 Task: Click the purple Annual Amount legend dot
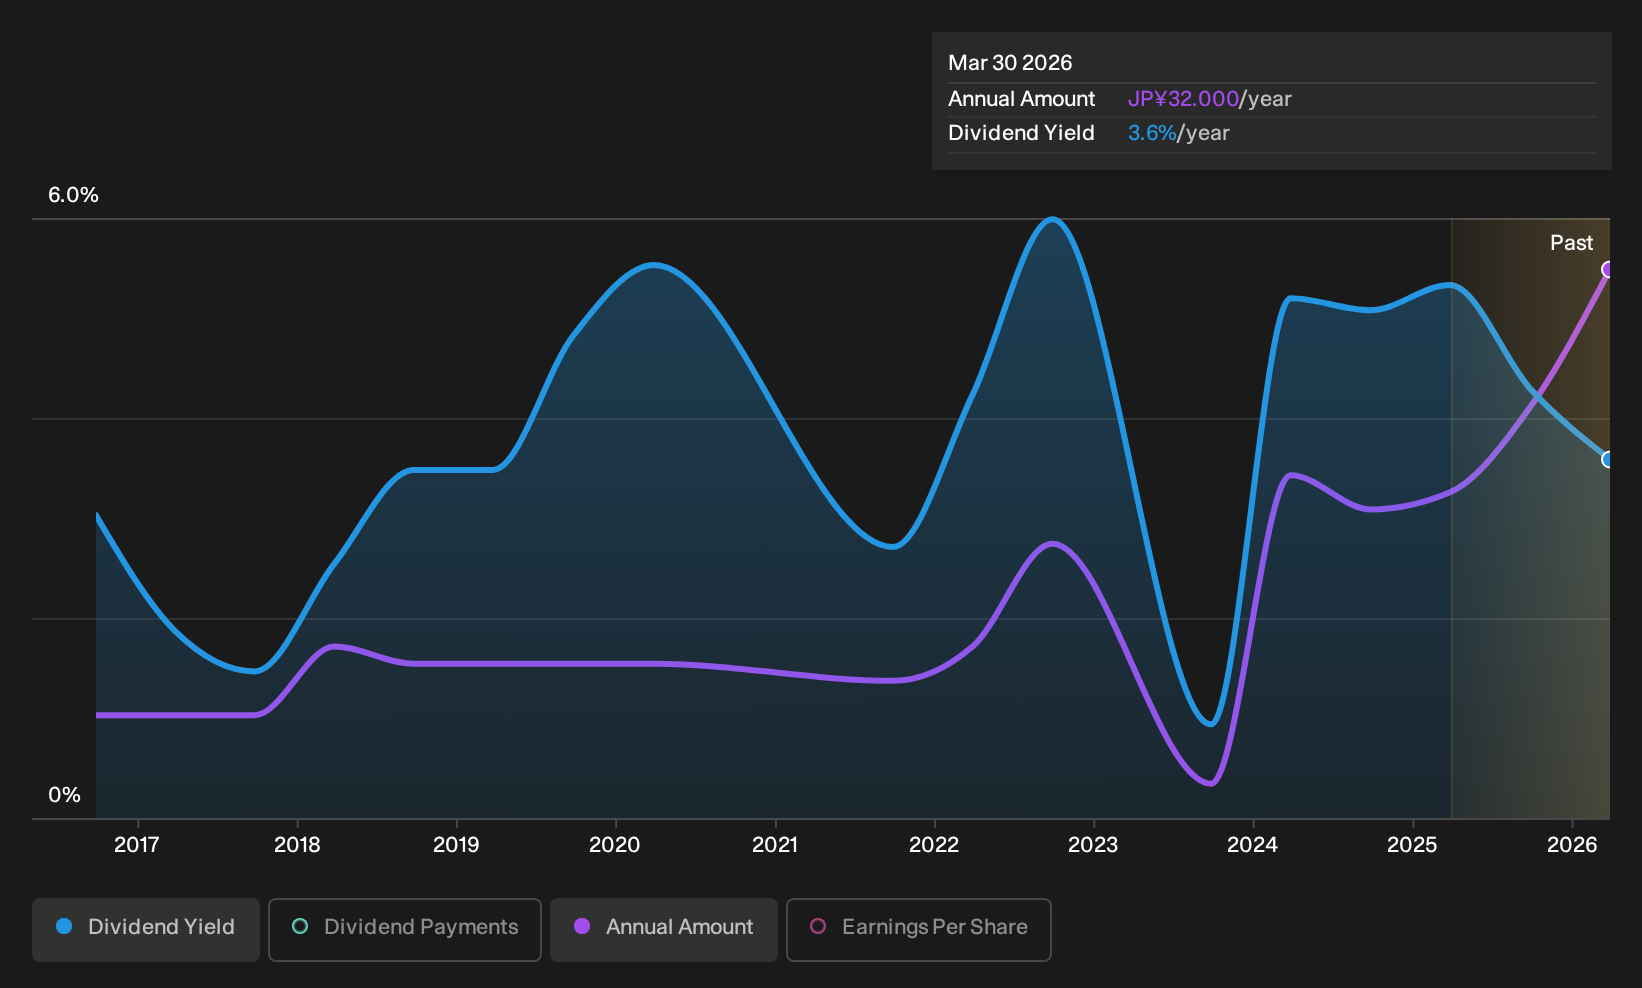[582, 927]
